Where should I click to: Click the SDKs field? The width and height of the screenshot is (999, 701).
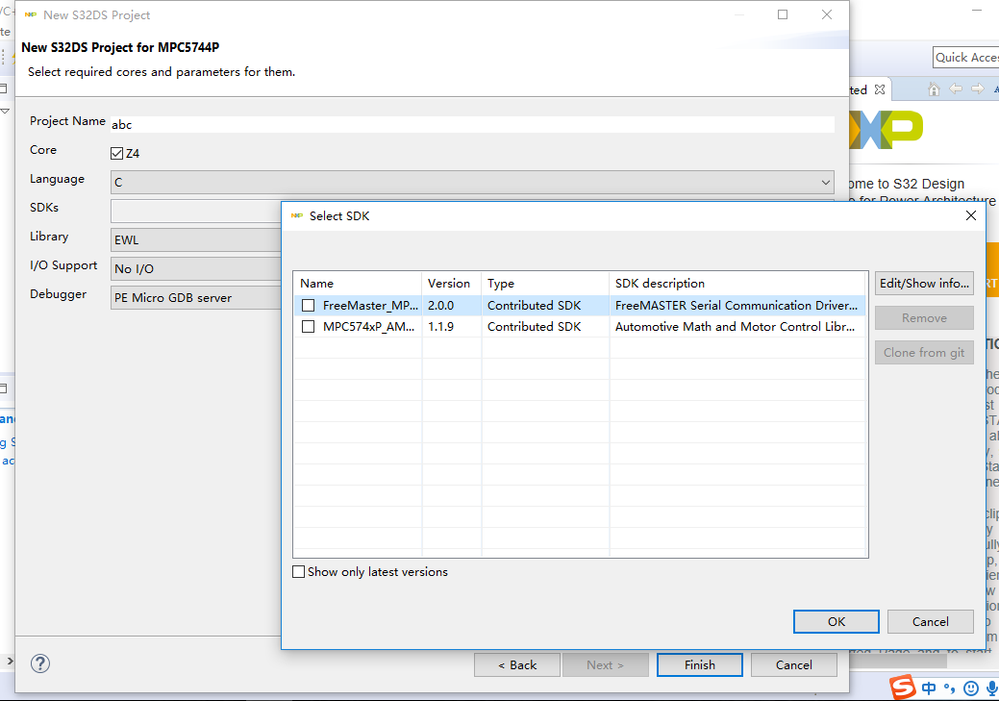tap(196, 210)
